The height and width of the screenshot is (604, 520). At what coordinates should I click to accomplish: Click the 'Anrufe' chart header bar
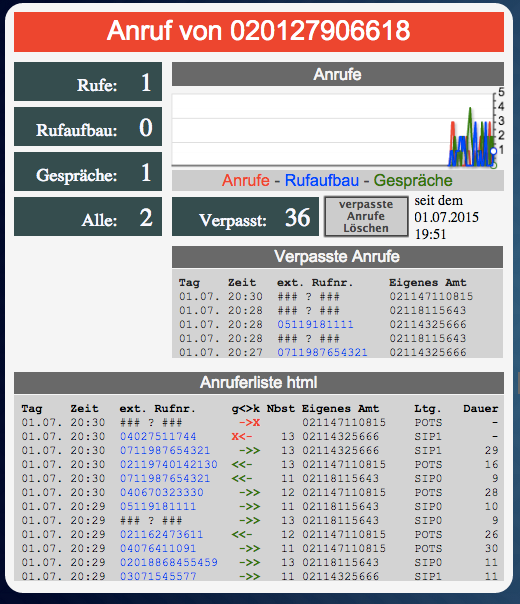[337, 74]
